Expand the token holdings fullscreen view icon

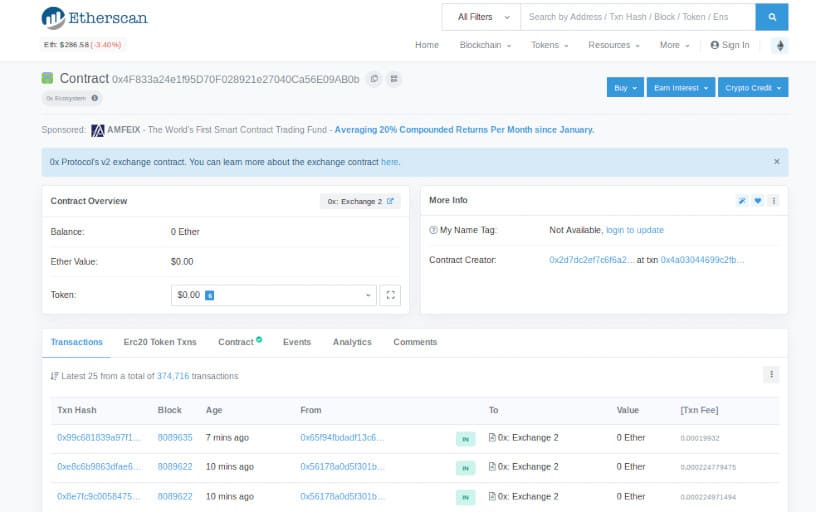391,295
